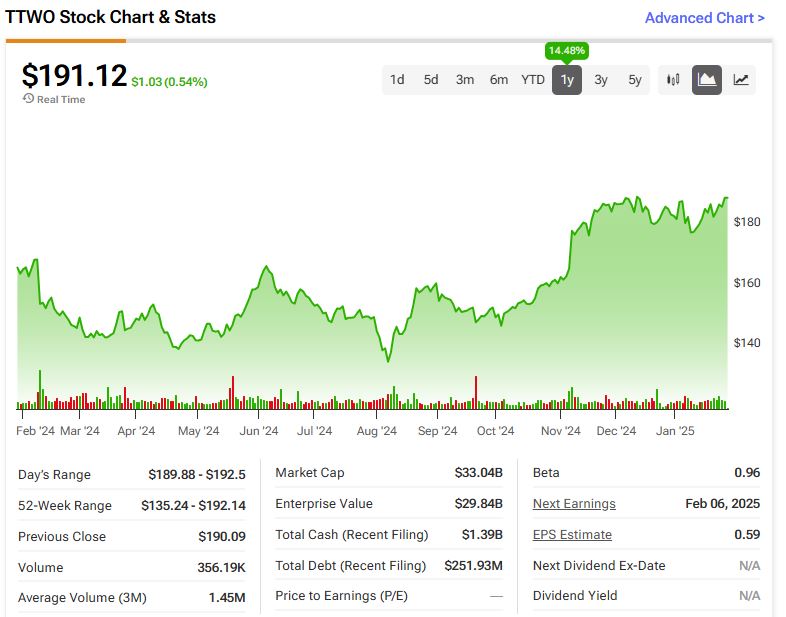The image size is (786, 617).
Task: Click the Day's Range label
Action: coord(54,475)
